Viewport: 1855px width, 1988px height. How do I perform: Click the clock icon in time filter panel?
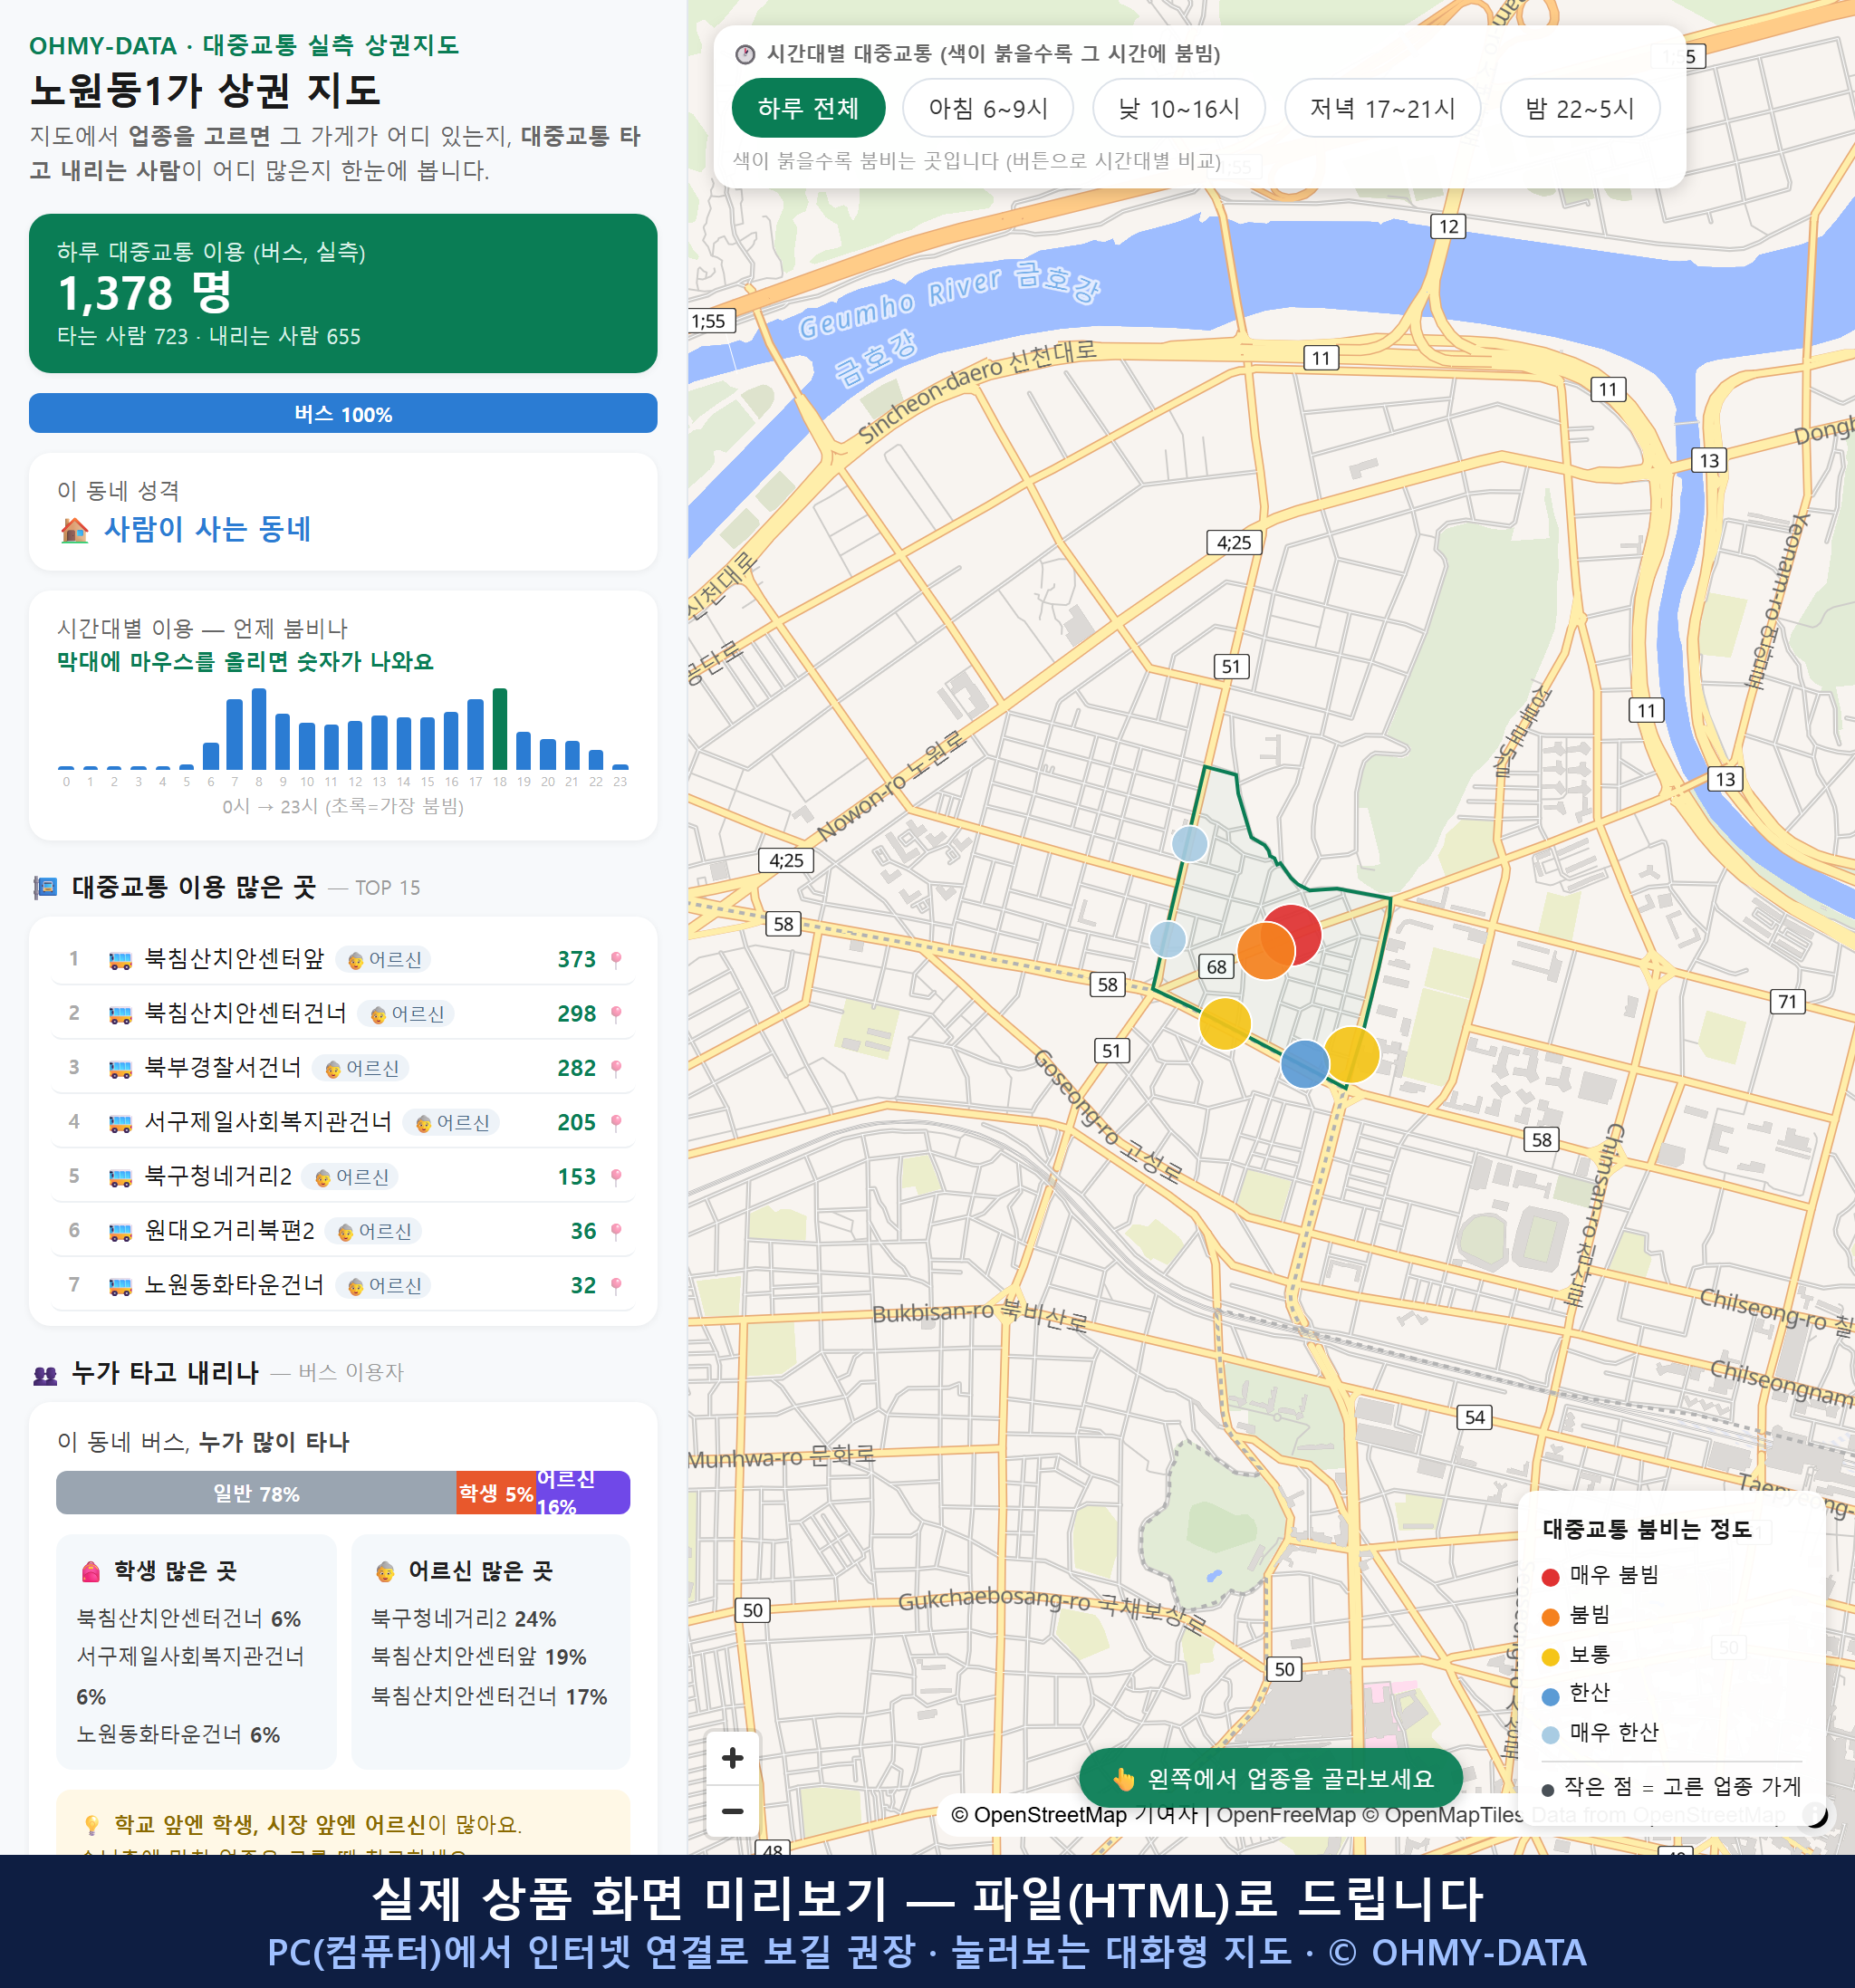[x=745, y=54]
